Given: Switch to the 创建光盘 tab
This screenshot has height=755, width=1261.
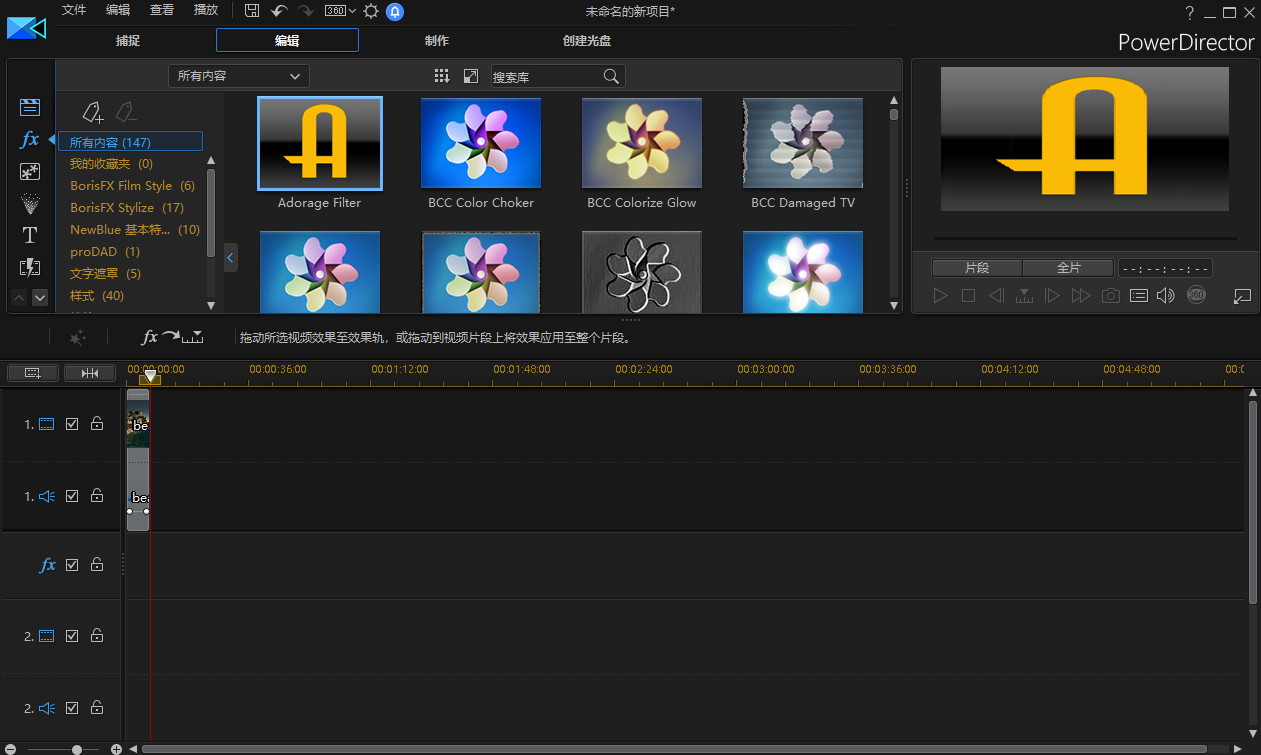Looking at the screenshot, I should tap(587, 41).
